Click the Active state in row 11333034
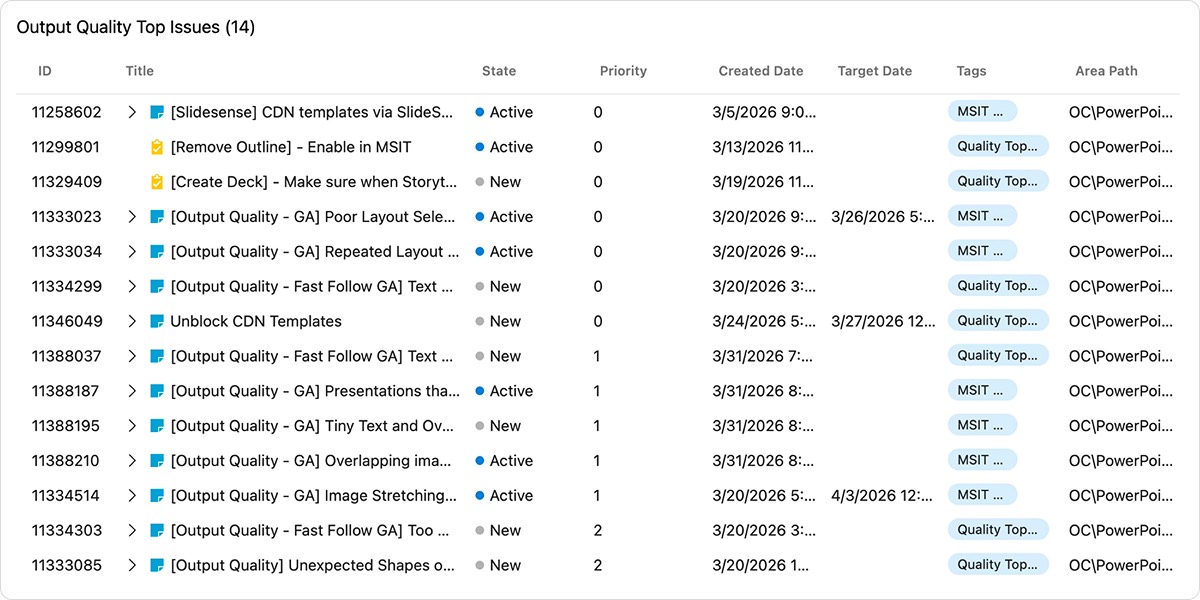Viewport: 1200px width, 600px height. click(x=504, y=252)
